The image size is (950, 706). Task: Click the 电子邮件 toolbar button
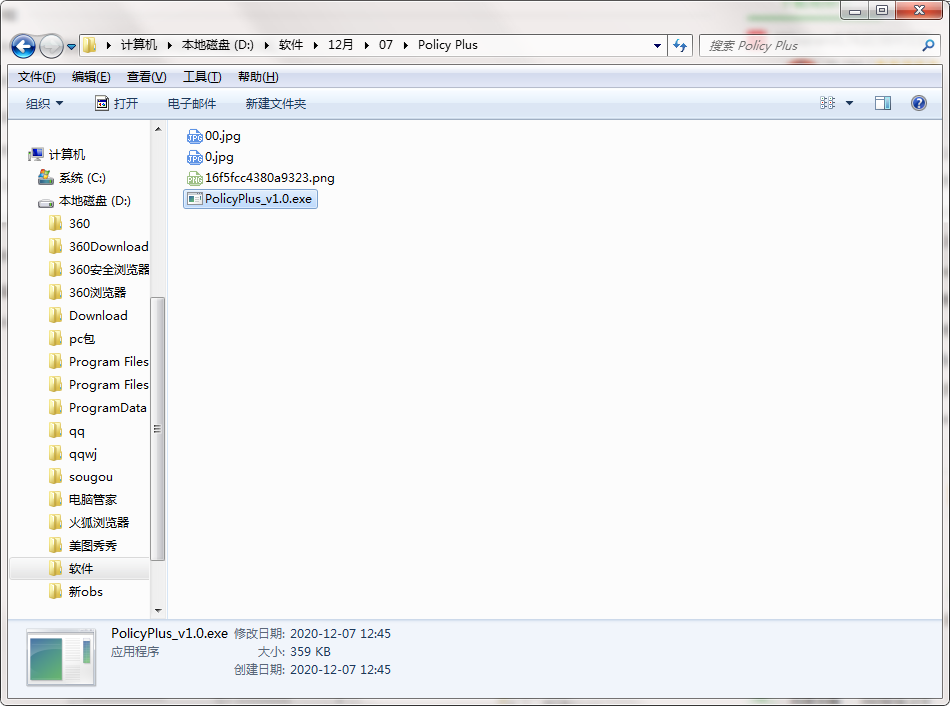click(192, 104)
